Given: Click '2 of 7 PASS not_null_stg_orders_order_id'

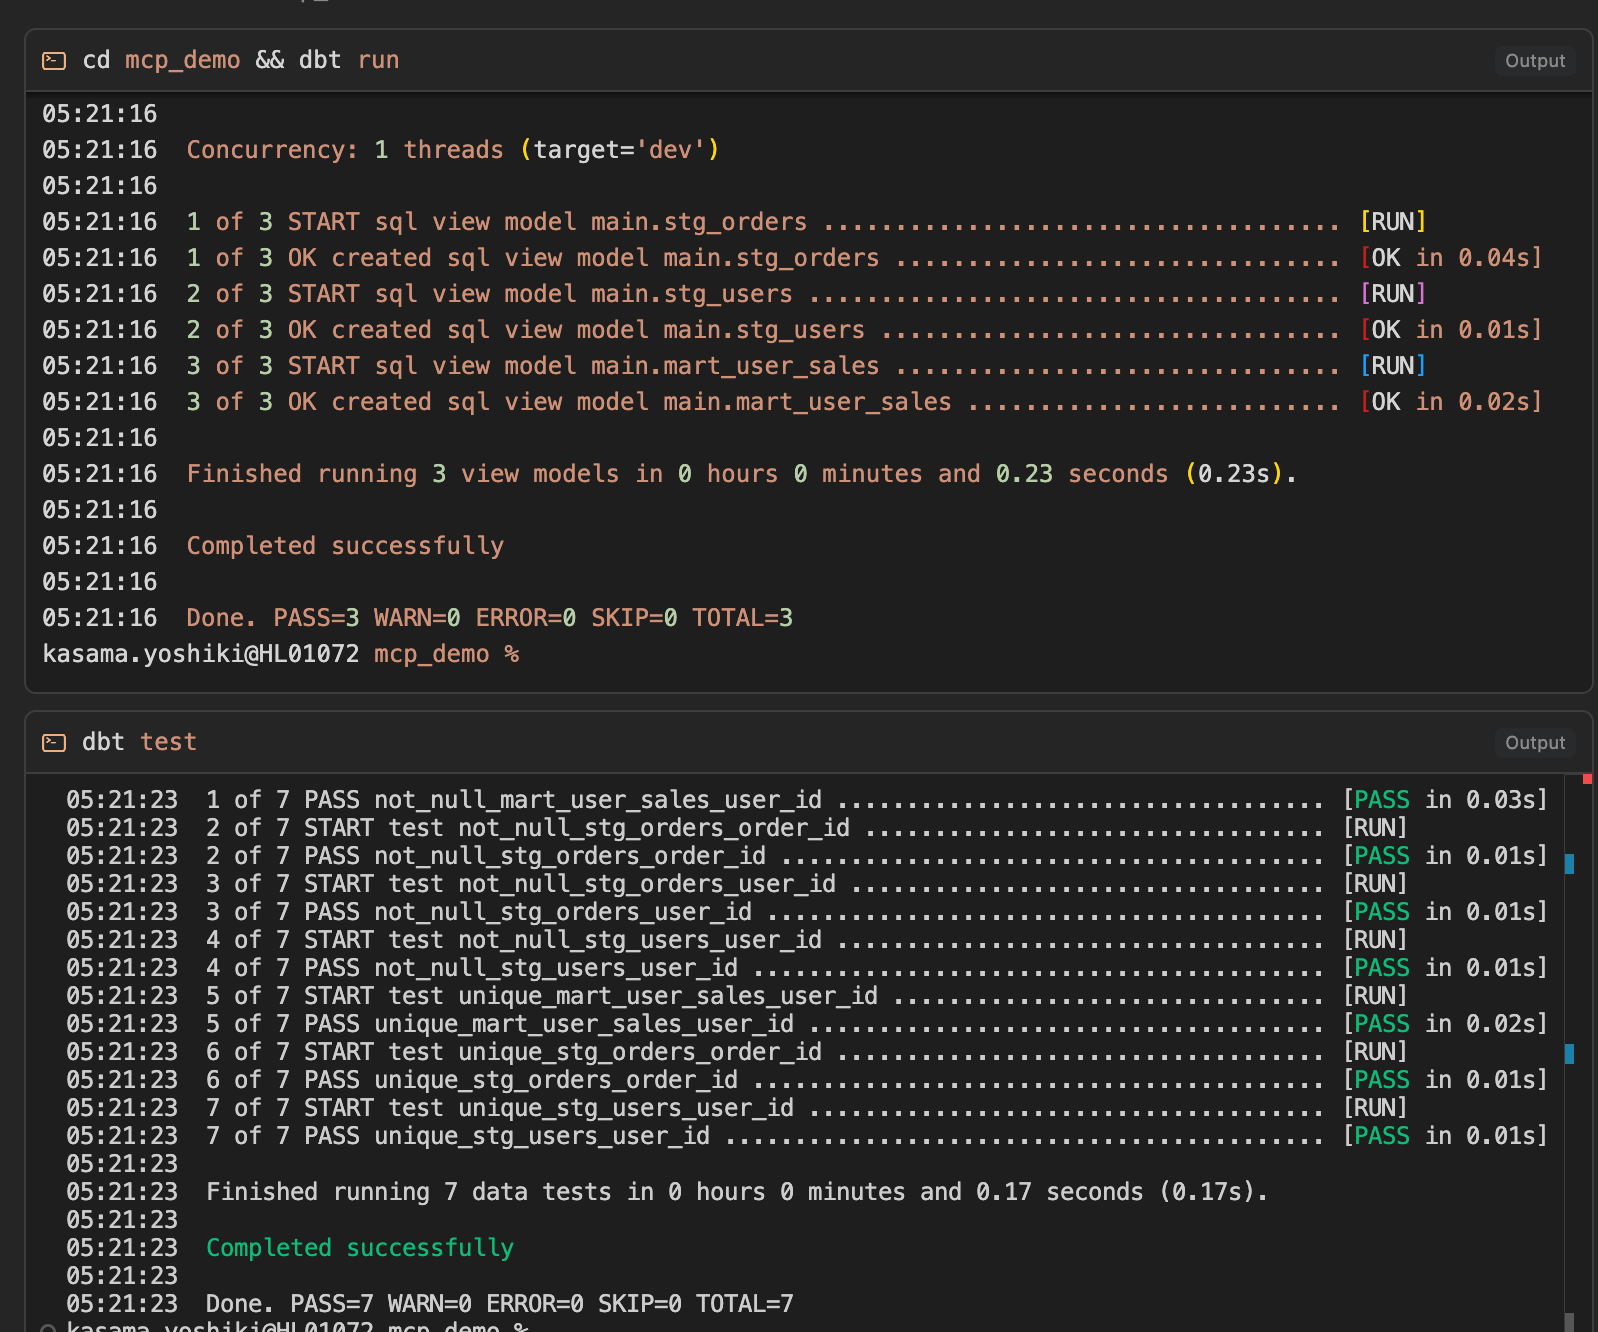Looking at the screenshot, I should [486, 856].
